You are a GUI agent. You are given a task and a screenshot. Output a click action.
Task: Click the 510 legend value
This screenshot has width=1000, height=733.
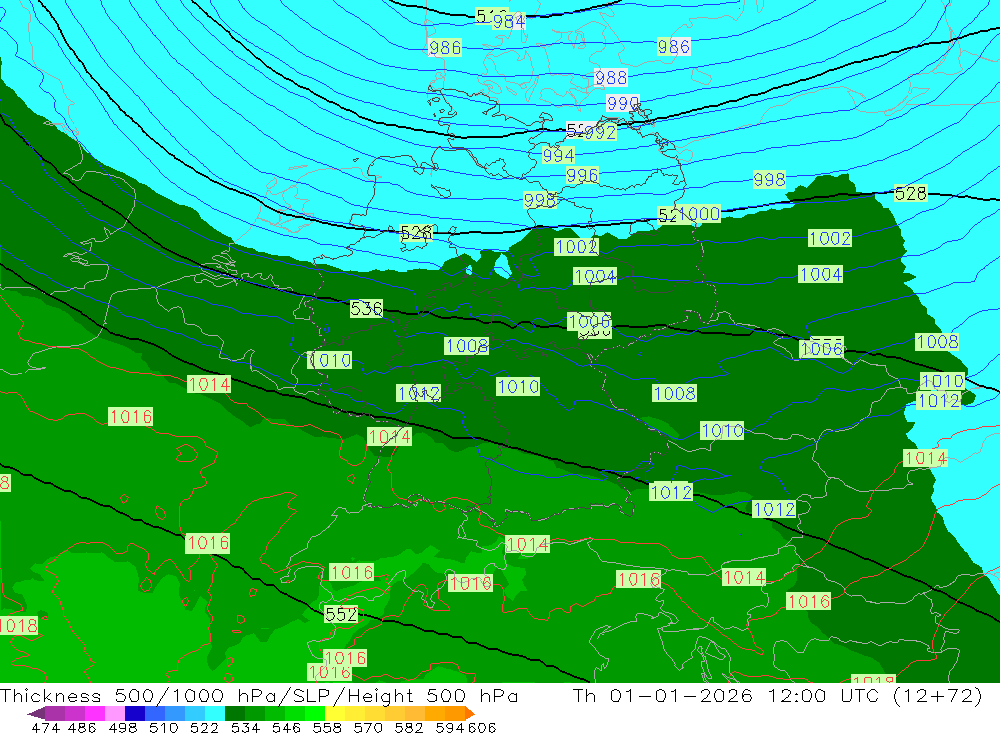tap(164, 727)
